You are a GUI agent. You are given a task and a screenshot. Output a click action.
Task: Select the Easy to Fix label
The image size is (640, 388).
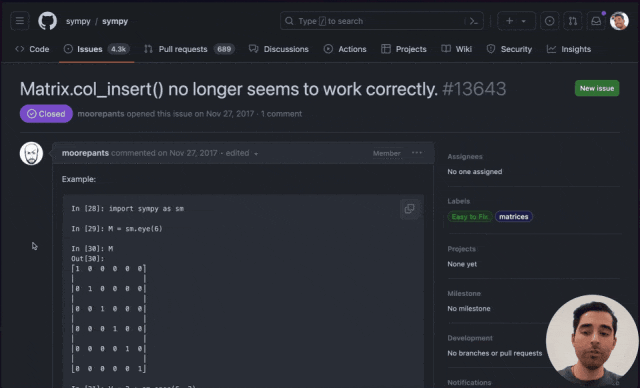(470, 217)
